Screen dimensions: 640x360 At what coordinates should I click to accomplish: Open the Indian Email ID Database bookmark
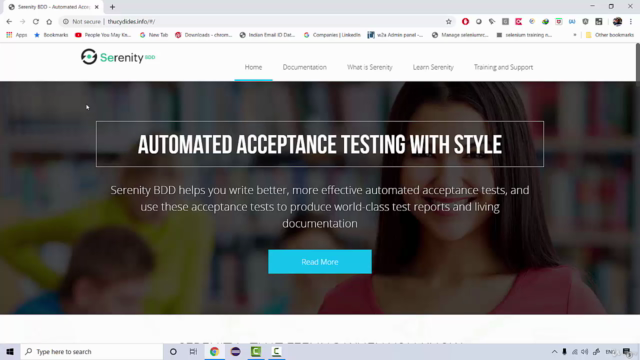point(267,35)
